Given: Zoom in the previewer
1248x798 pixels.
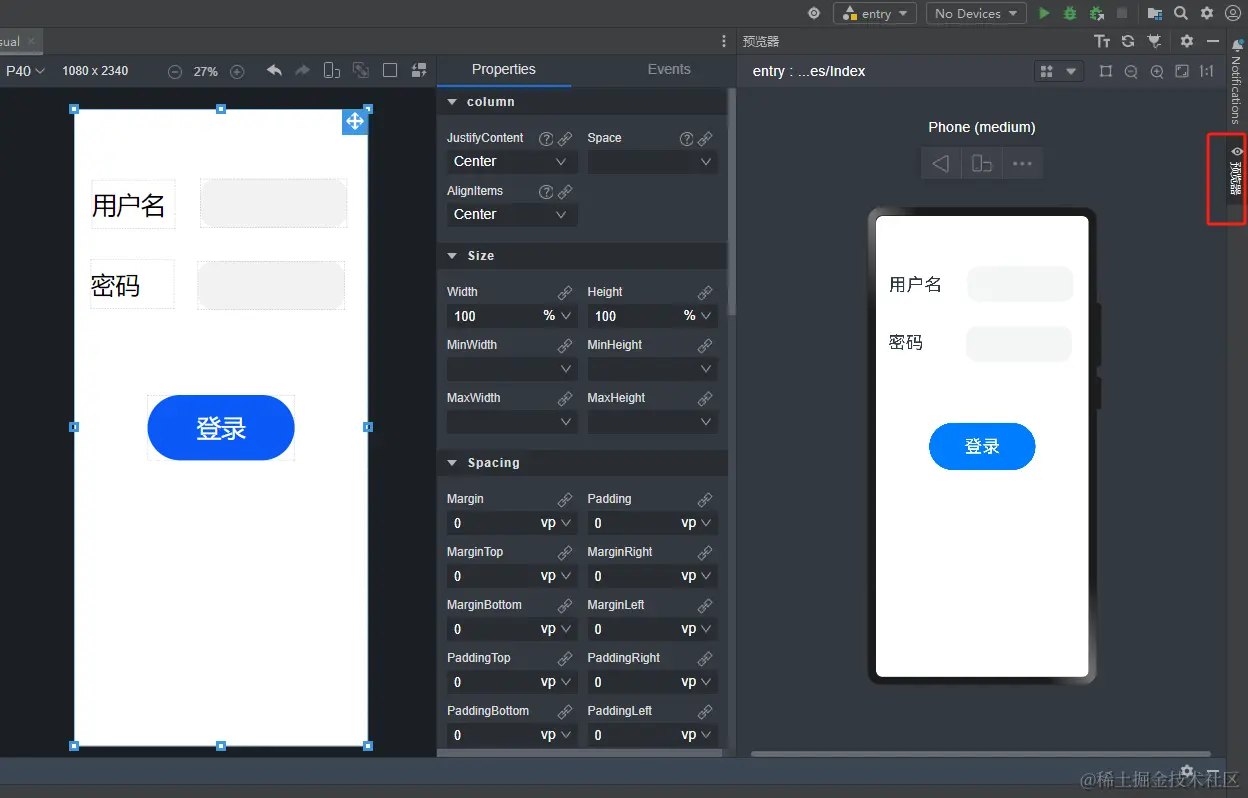Looking at the screenshot, I should [1157, 71].
